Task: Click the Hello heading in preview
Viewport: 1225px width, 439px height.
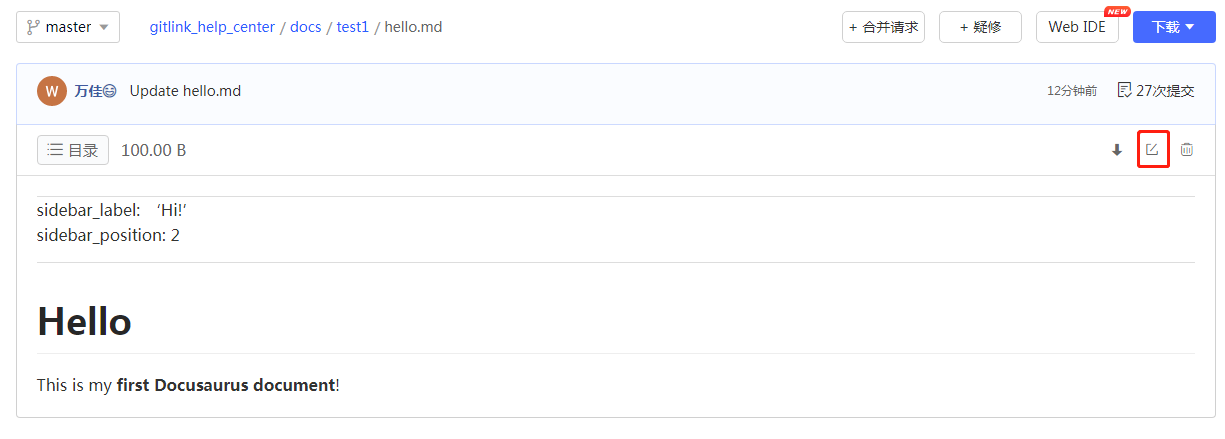Action: click(x=84, y=321)
